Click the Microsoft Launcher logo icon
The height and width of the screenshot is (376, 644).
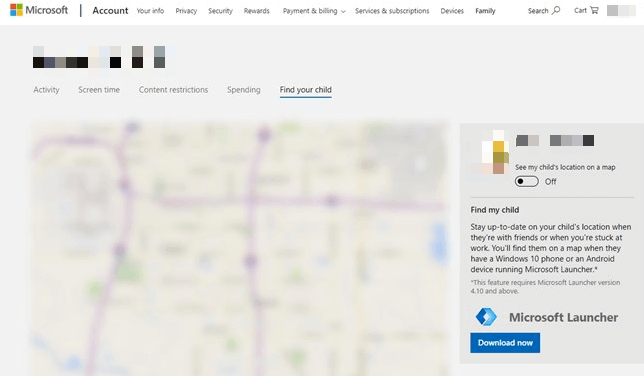[x=486, y=317]
